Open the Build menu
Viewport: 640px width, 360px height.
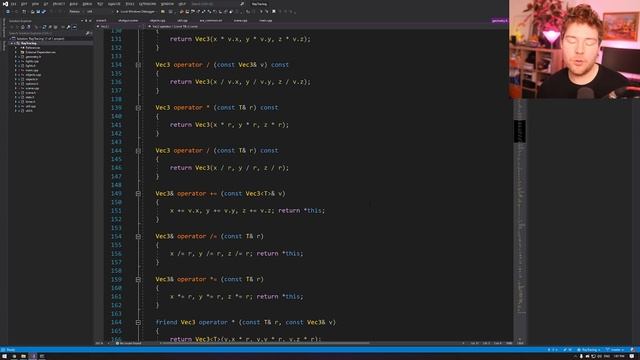pyautogui.click(x=73, y=4)
